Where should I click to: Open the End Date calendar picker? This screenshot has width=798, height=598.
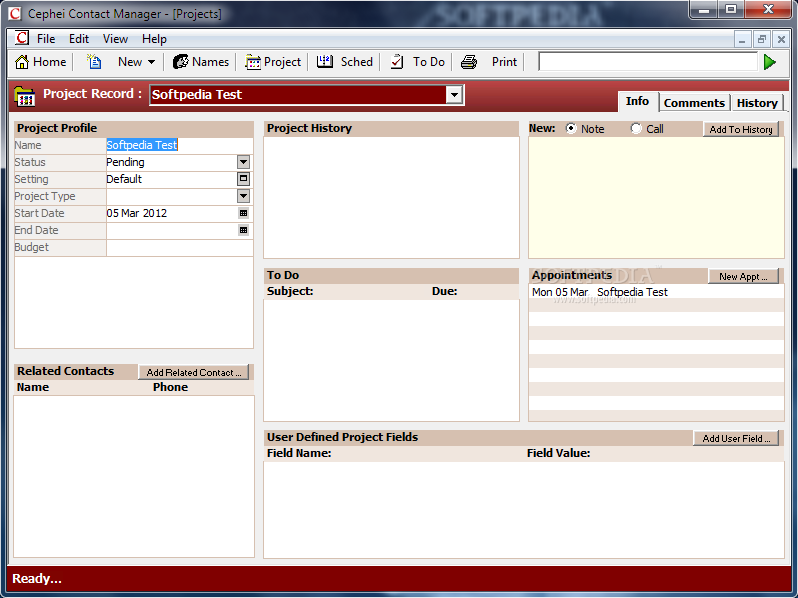(243, 230)
